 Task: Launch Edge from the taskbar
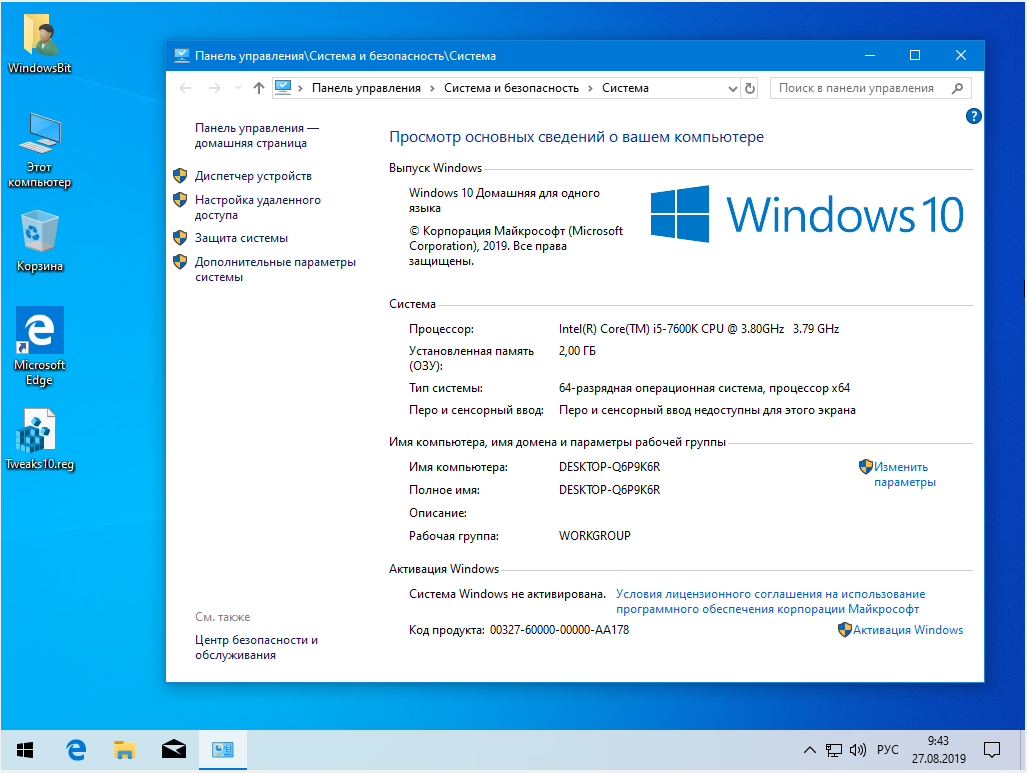click(x=77, y=750)
